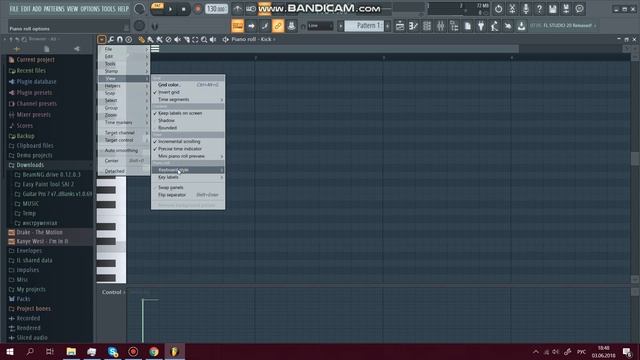Click the save project floppy icon
The image size is (640, 360).
coord(553,9)
